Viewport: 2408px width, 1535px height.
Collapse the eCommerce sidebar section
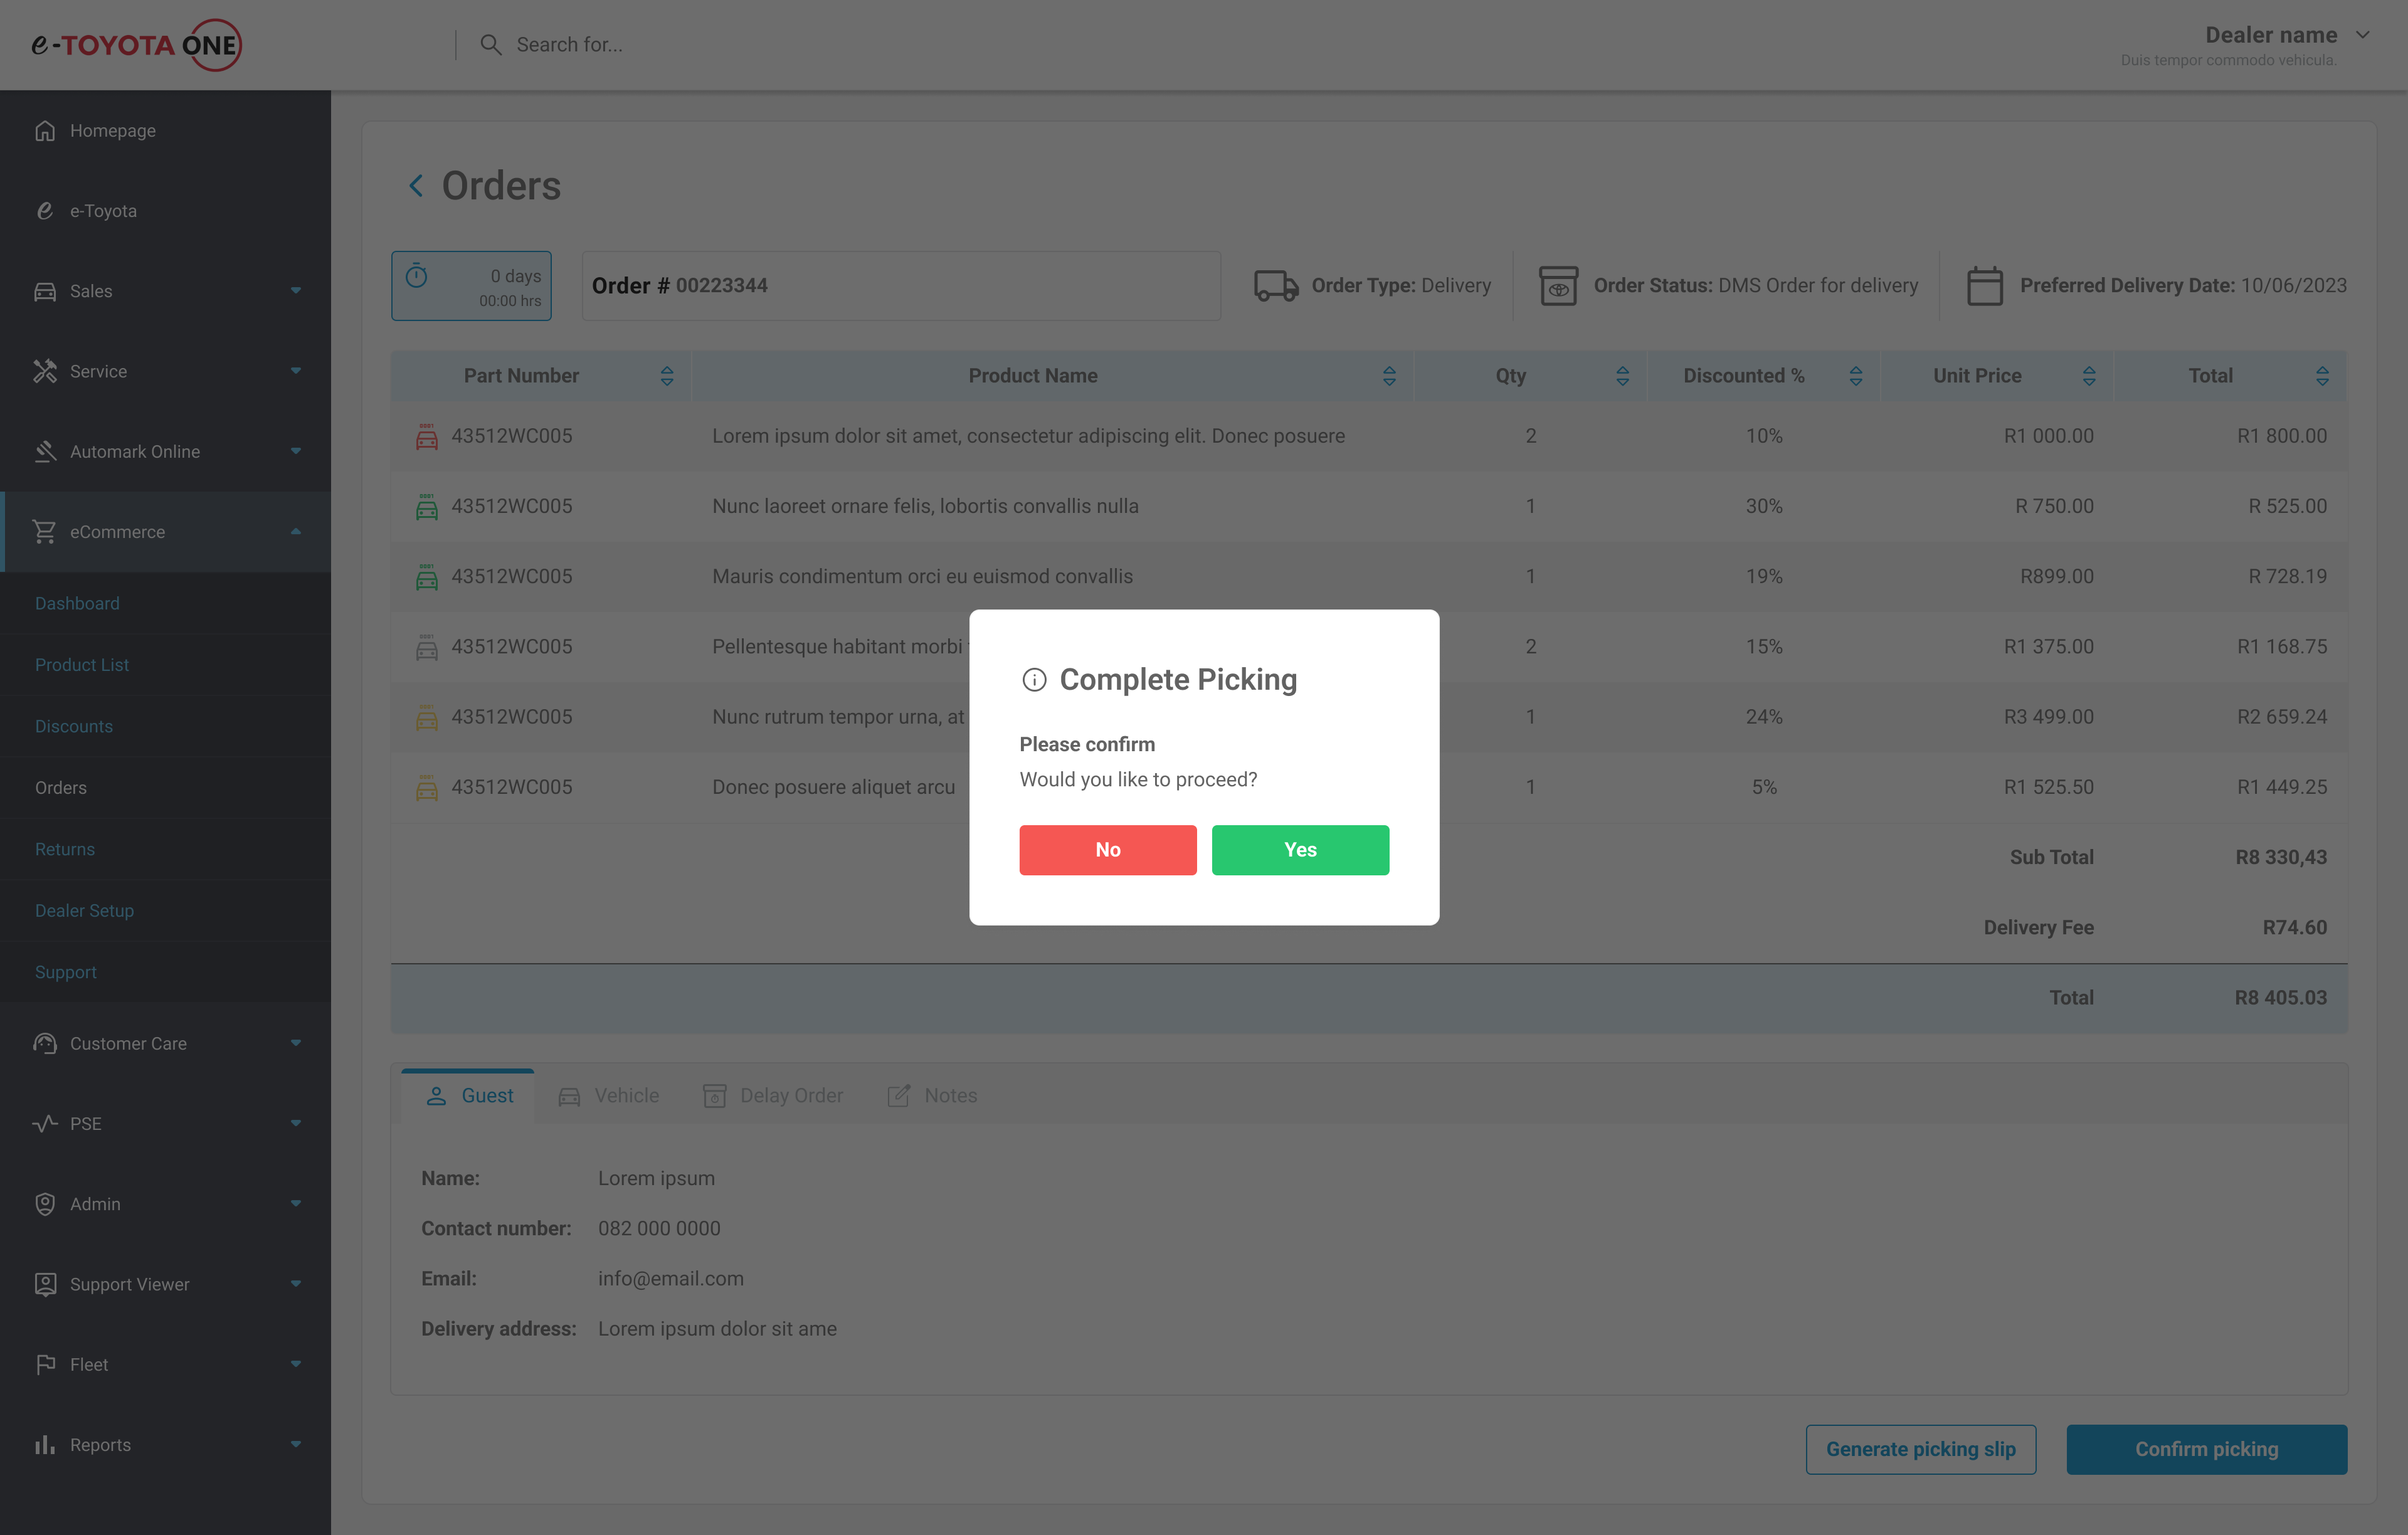[x=295, y=532]
